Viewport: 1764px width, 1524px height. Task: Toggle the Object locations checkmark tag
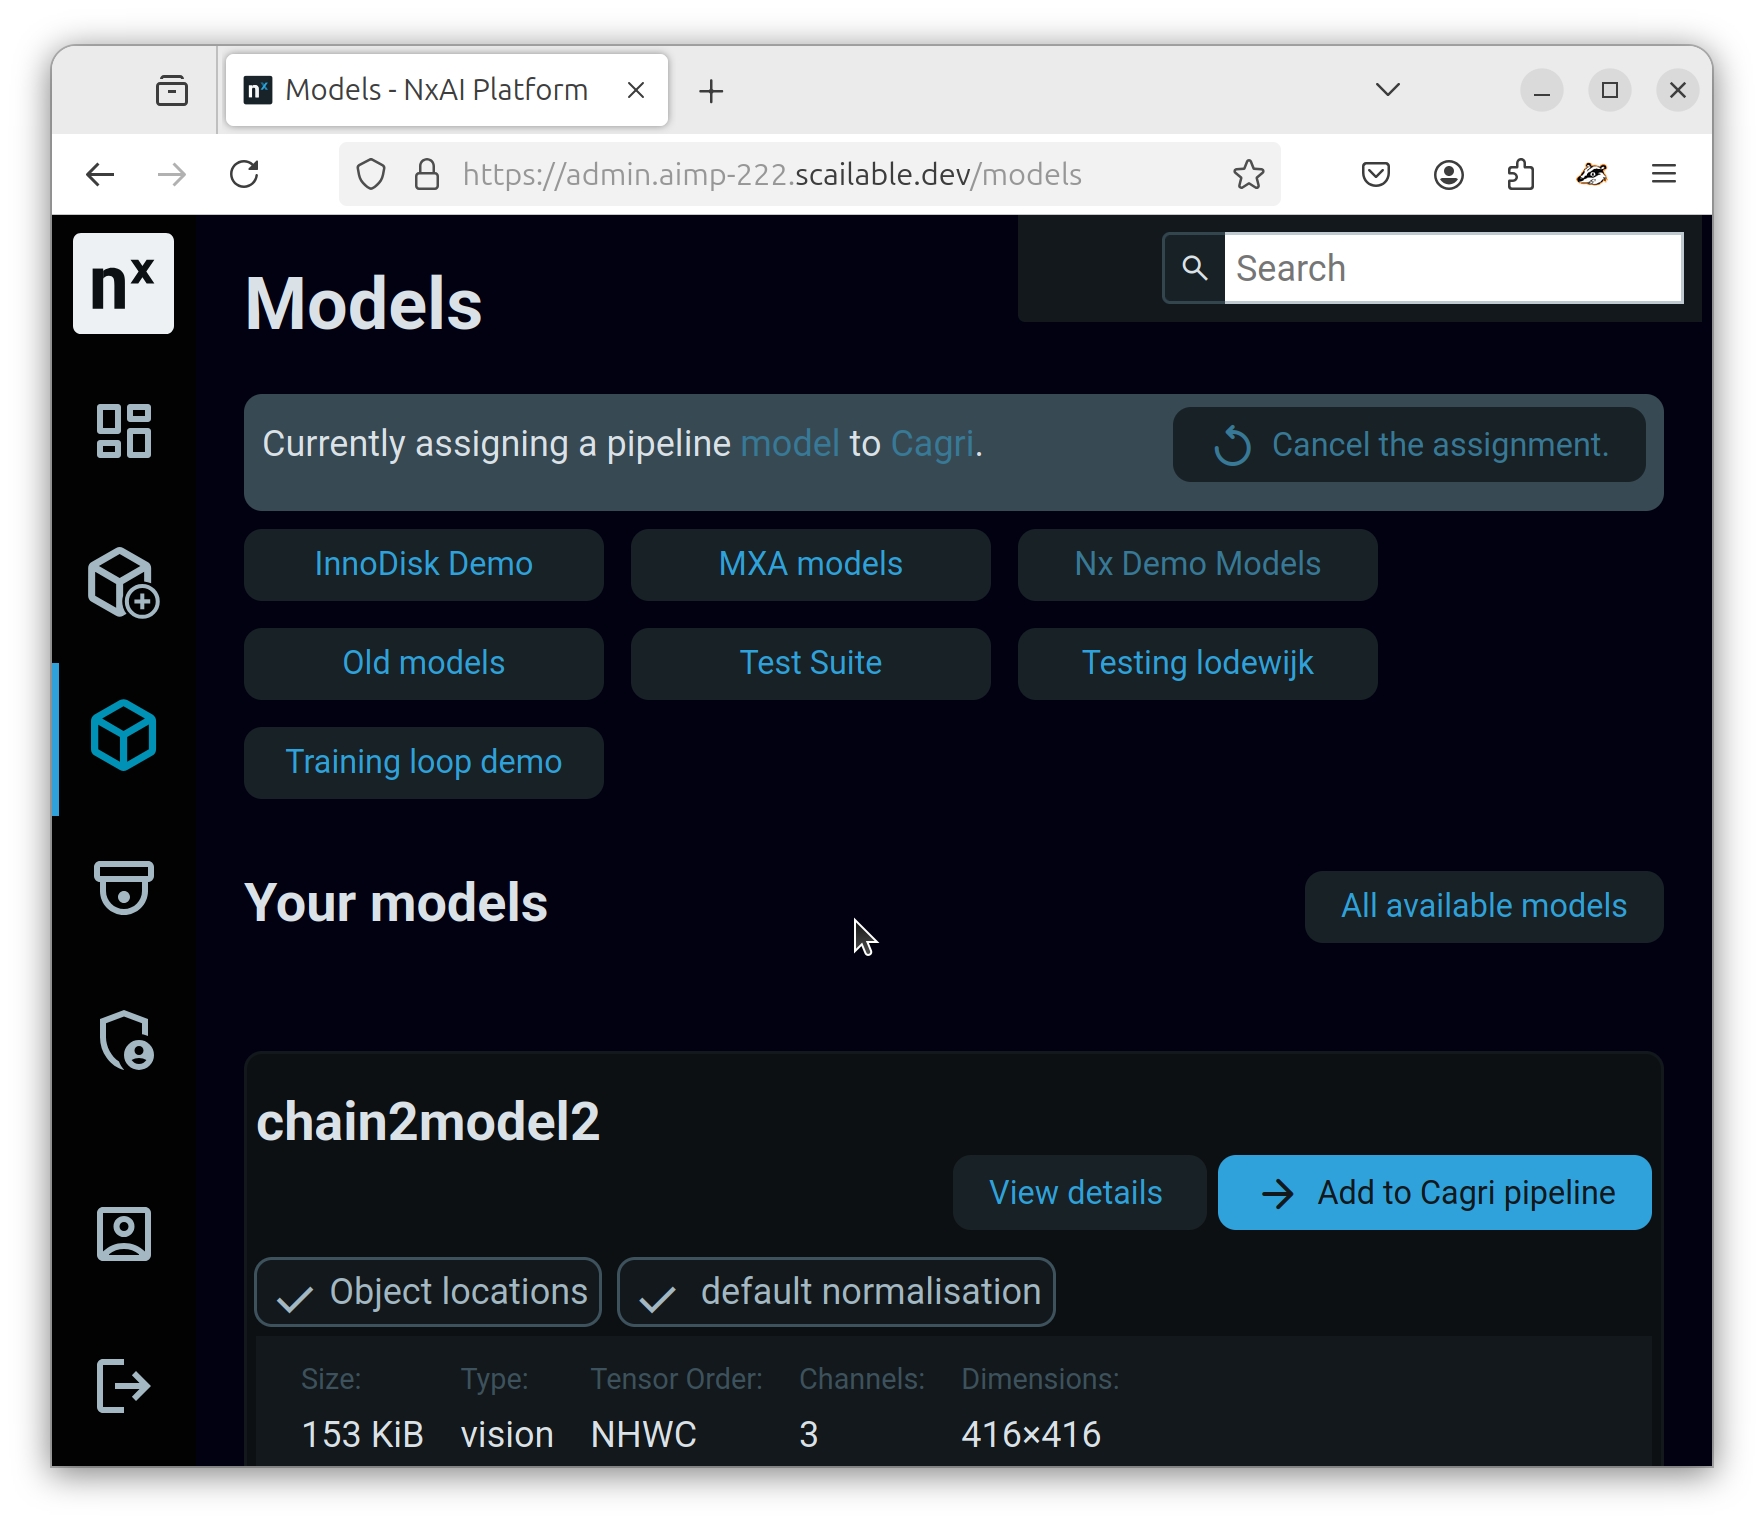428,1292
